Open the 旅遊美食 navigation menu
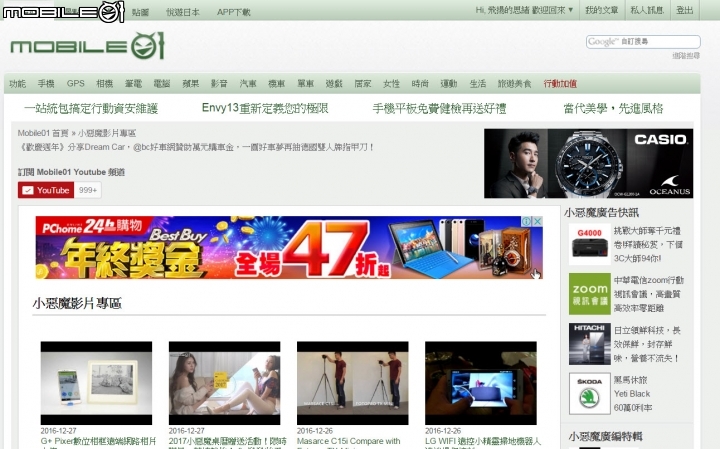Image resolution: width=720 pixels, height=449 pixels. (x=514, y=84)
